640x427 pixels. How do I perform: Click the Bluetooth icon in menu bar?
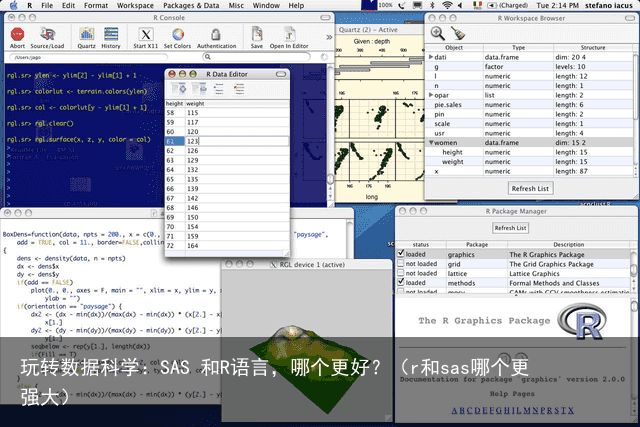(432, 5)
